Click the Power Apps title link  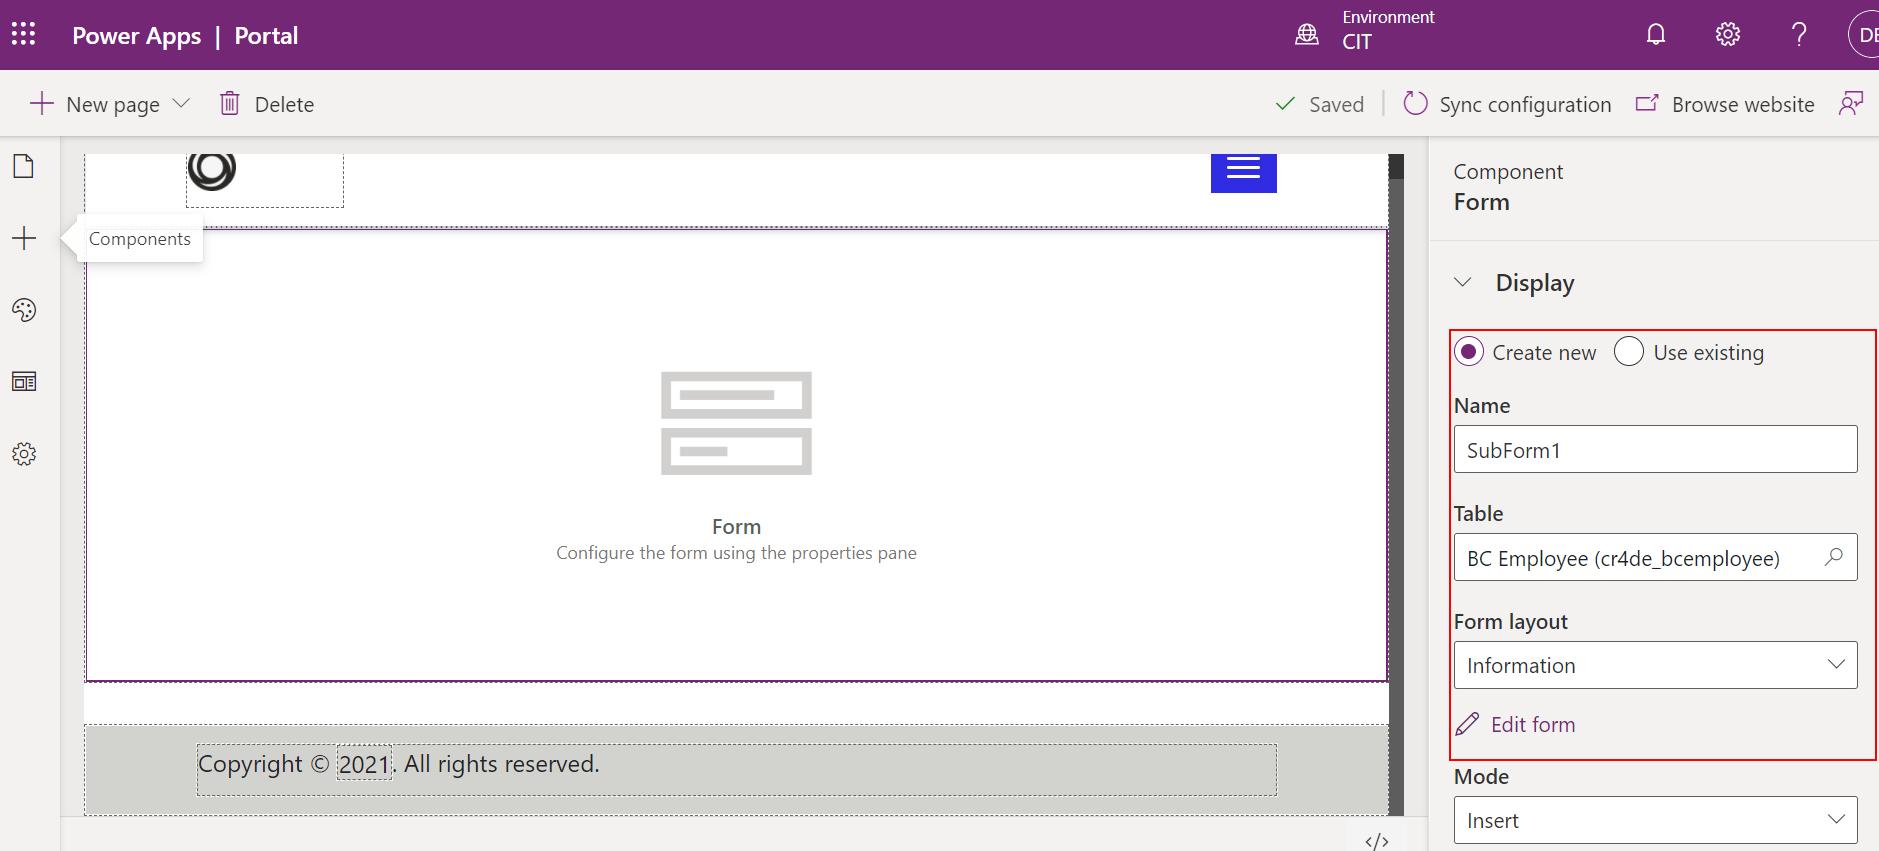click(137, 36)
